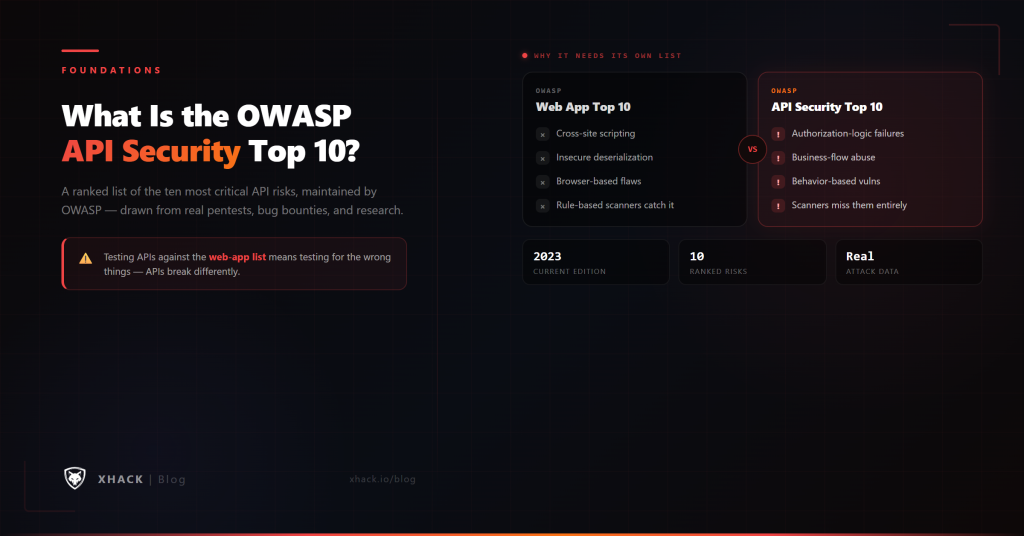Click the x icon beside Browser-based flaws
The image size is (1024, 536).
[x=543, y=182]
